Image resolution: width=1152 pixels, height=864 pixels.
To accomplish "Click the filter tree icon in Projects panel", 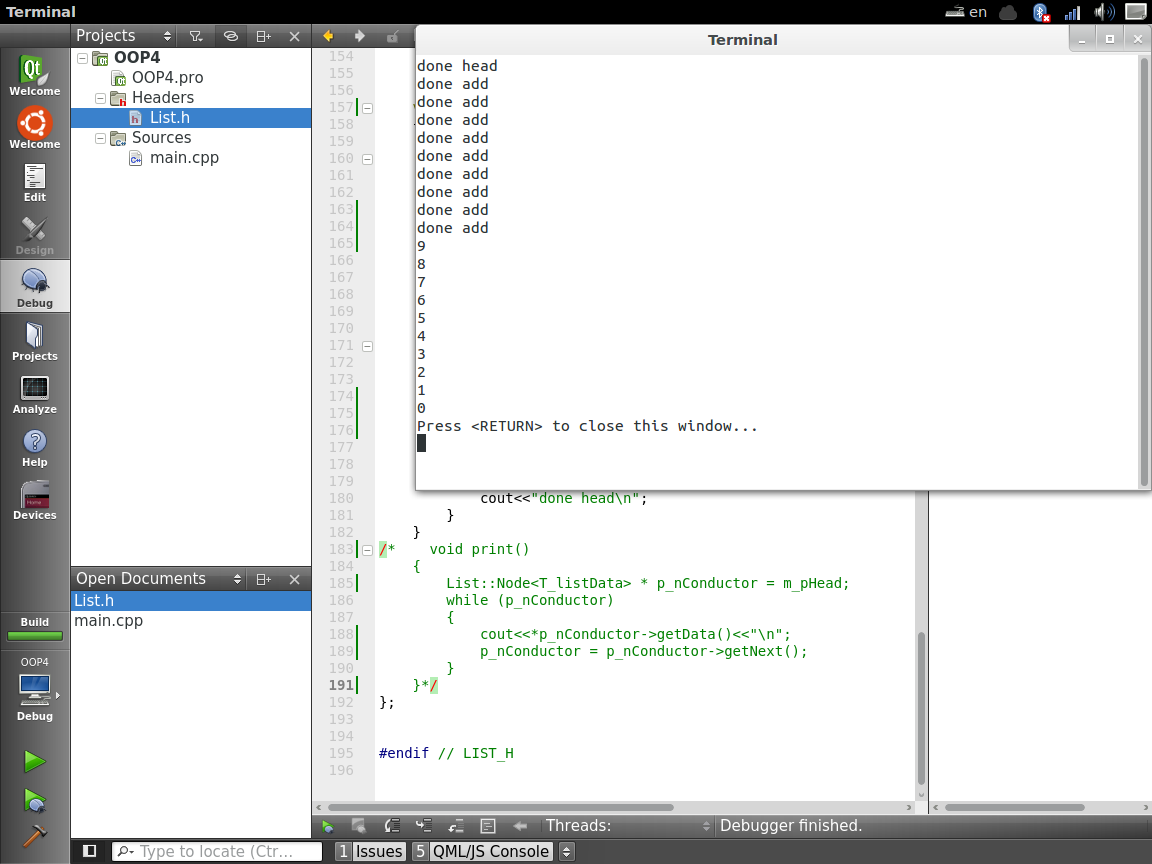I will pyautogui.click(x=197, y=36).
